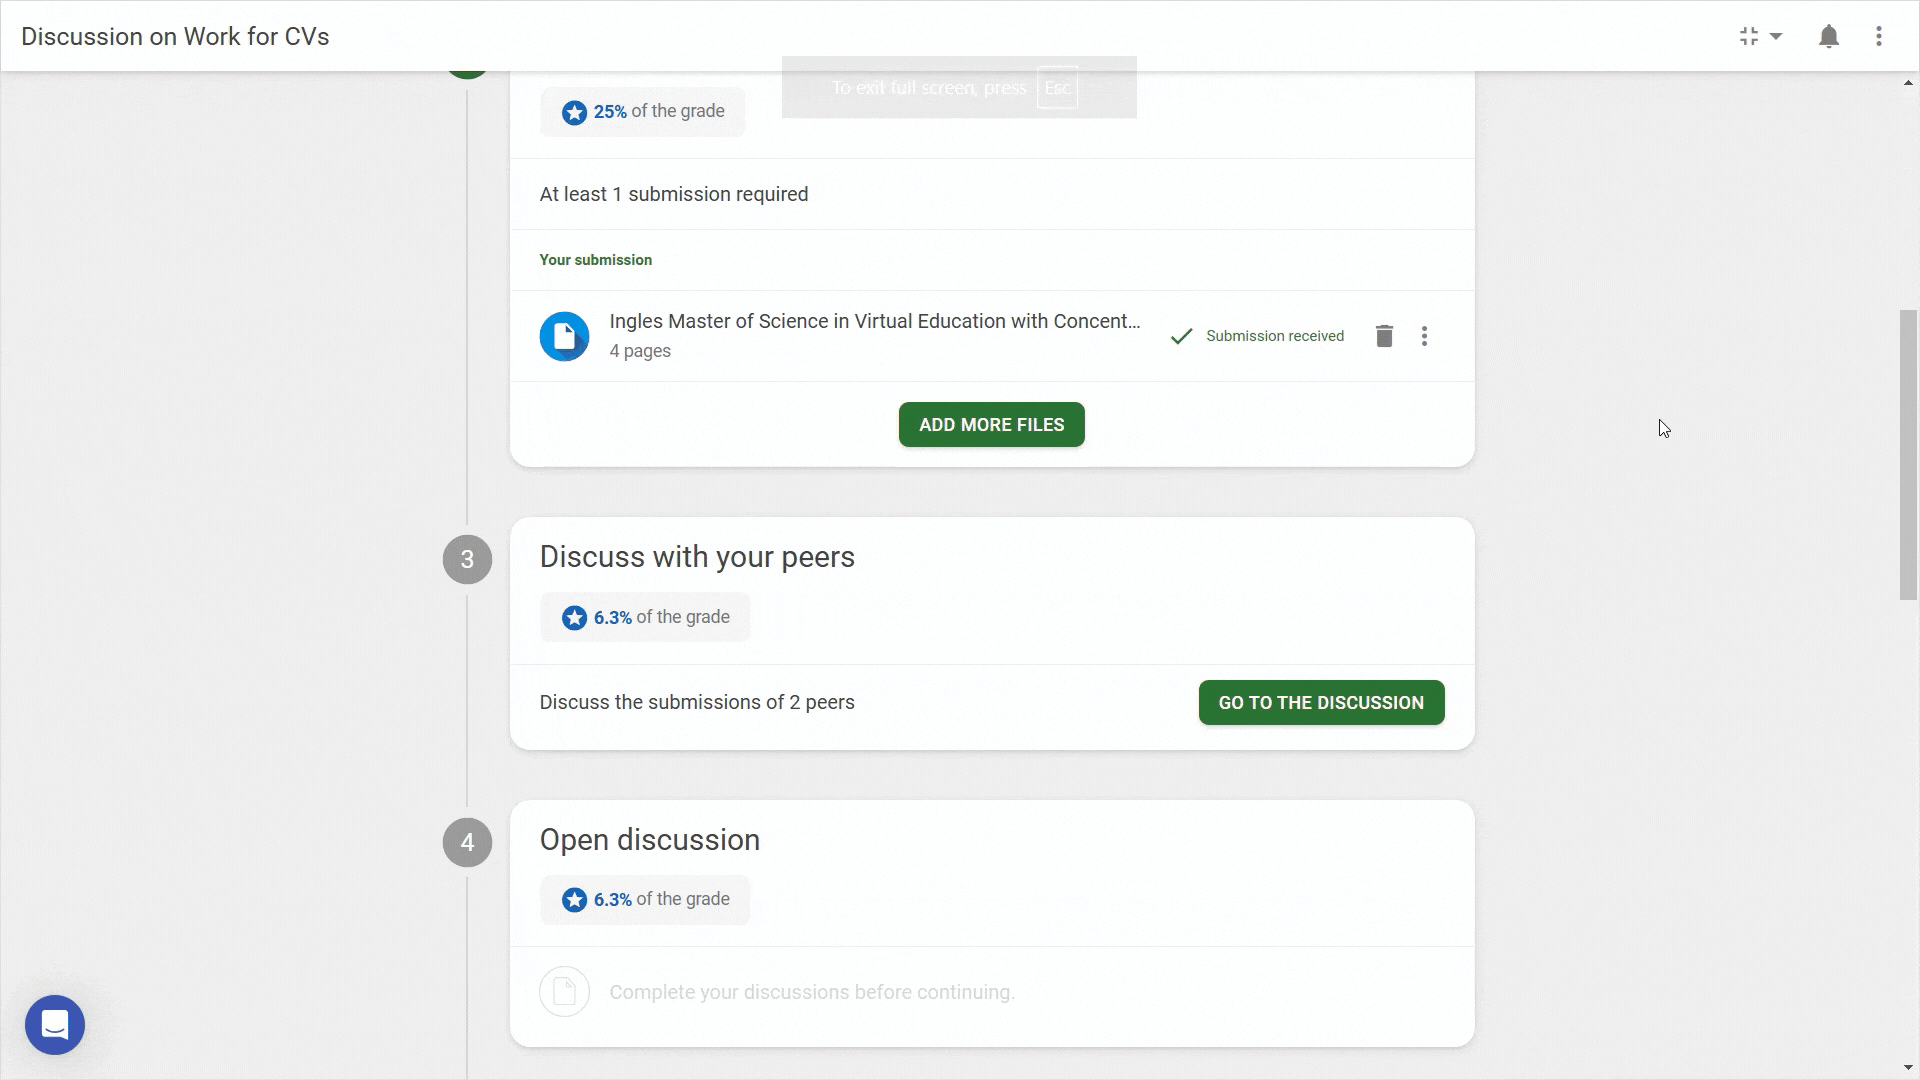This screenshot has height=1080, width=1920.
Task: Click the notifications bell icon
Action: (1828, 37)
